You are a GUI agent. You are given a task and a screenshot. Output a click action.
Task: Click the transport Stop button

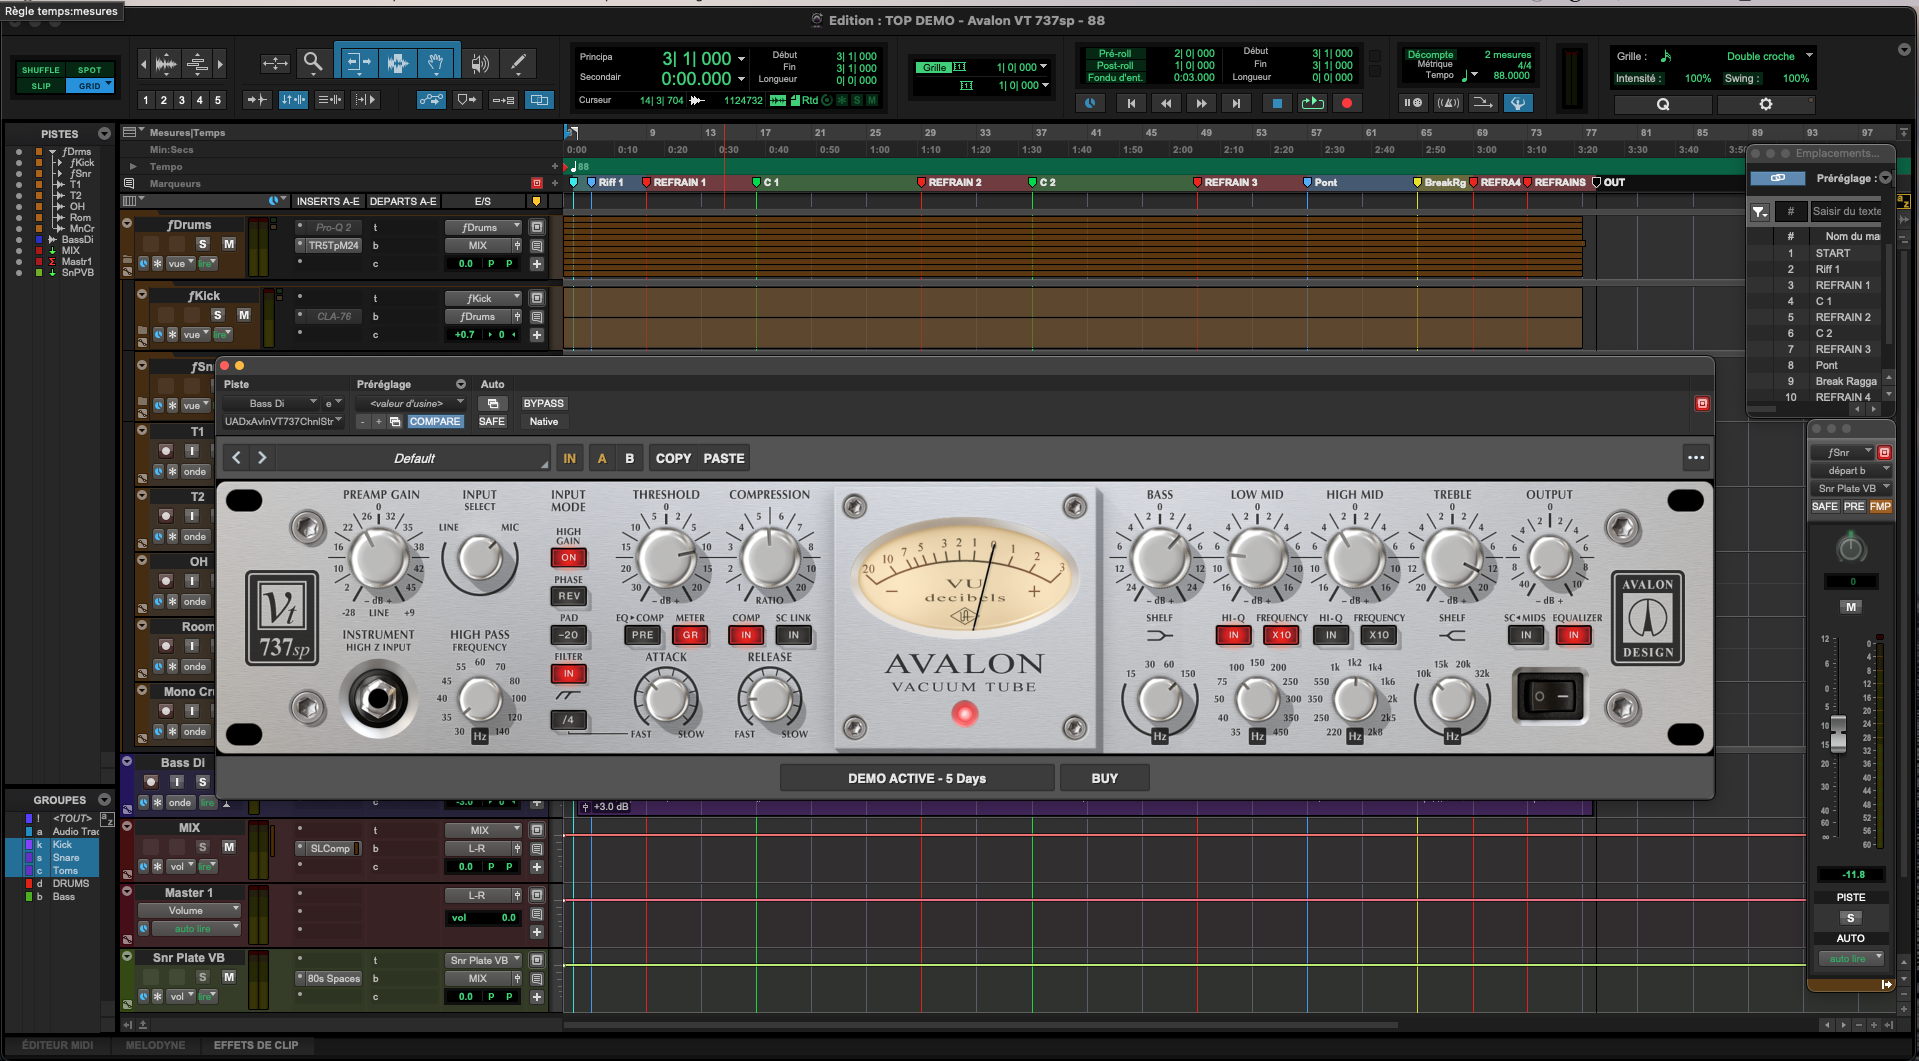pyautogui.click(x=1276, y=103)
